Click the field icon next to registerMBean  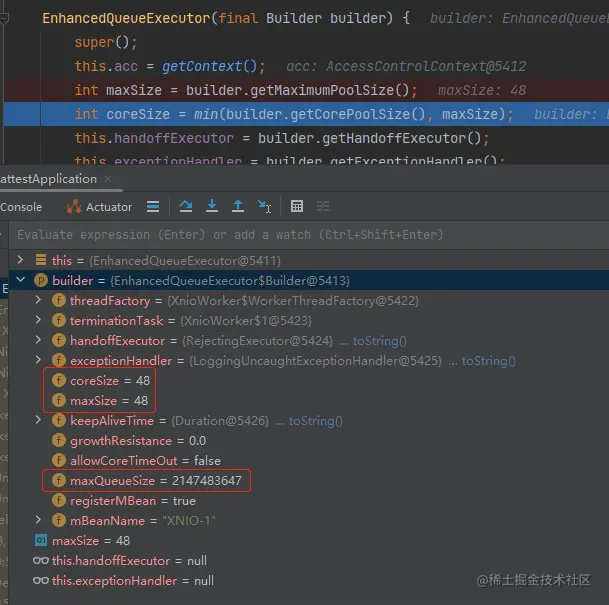[x=59, y=500]
